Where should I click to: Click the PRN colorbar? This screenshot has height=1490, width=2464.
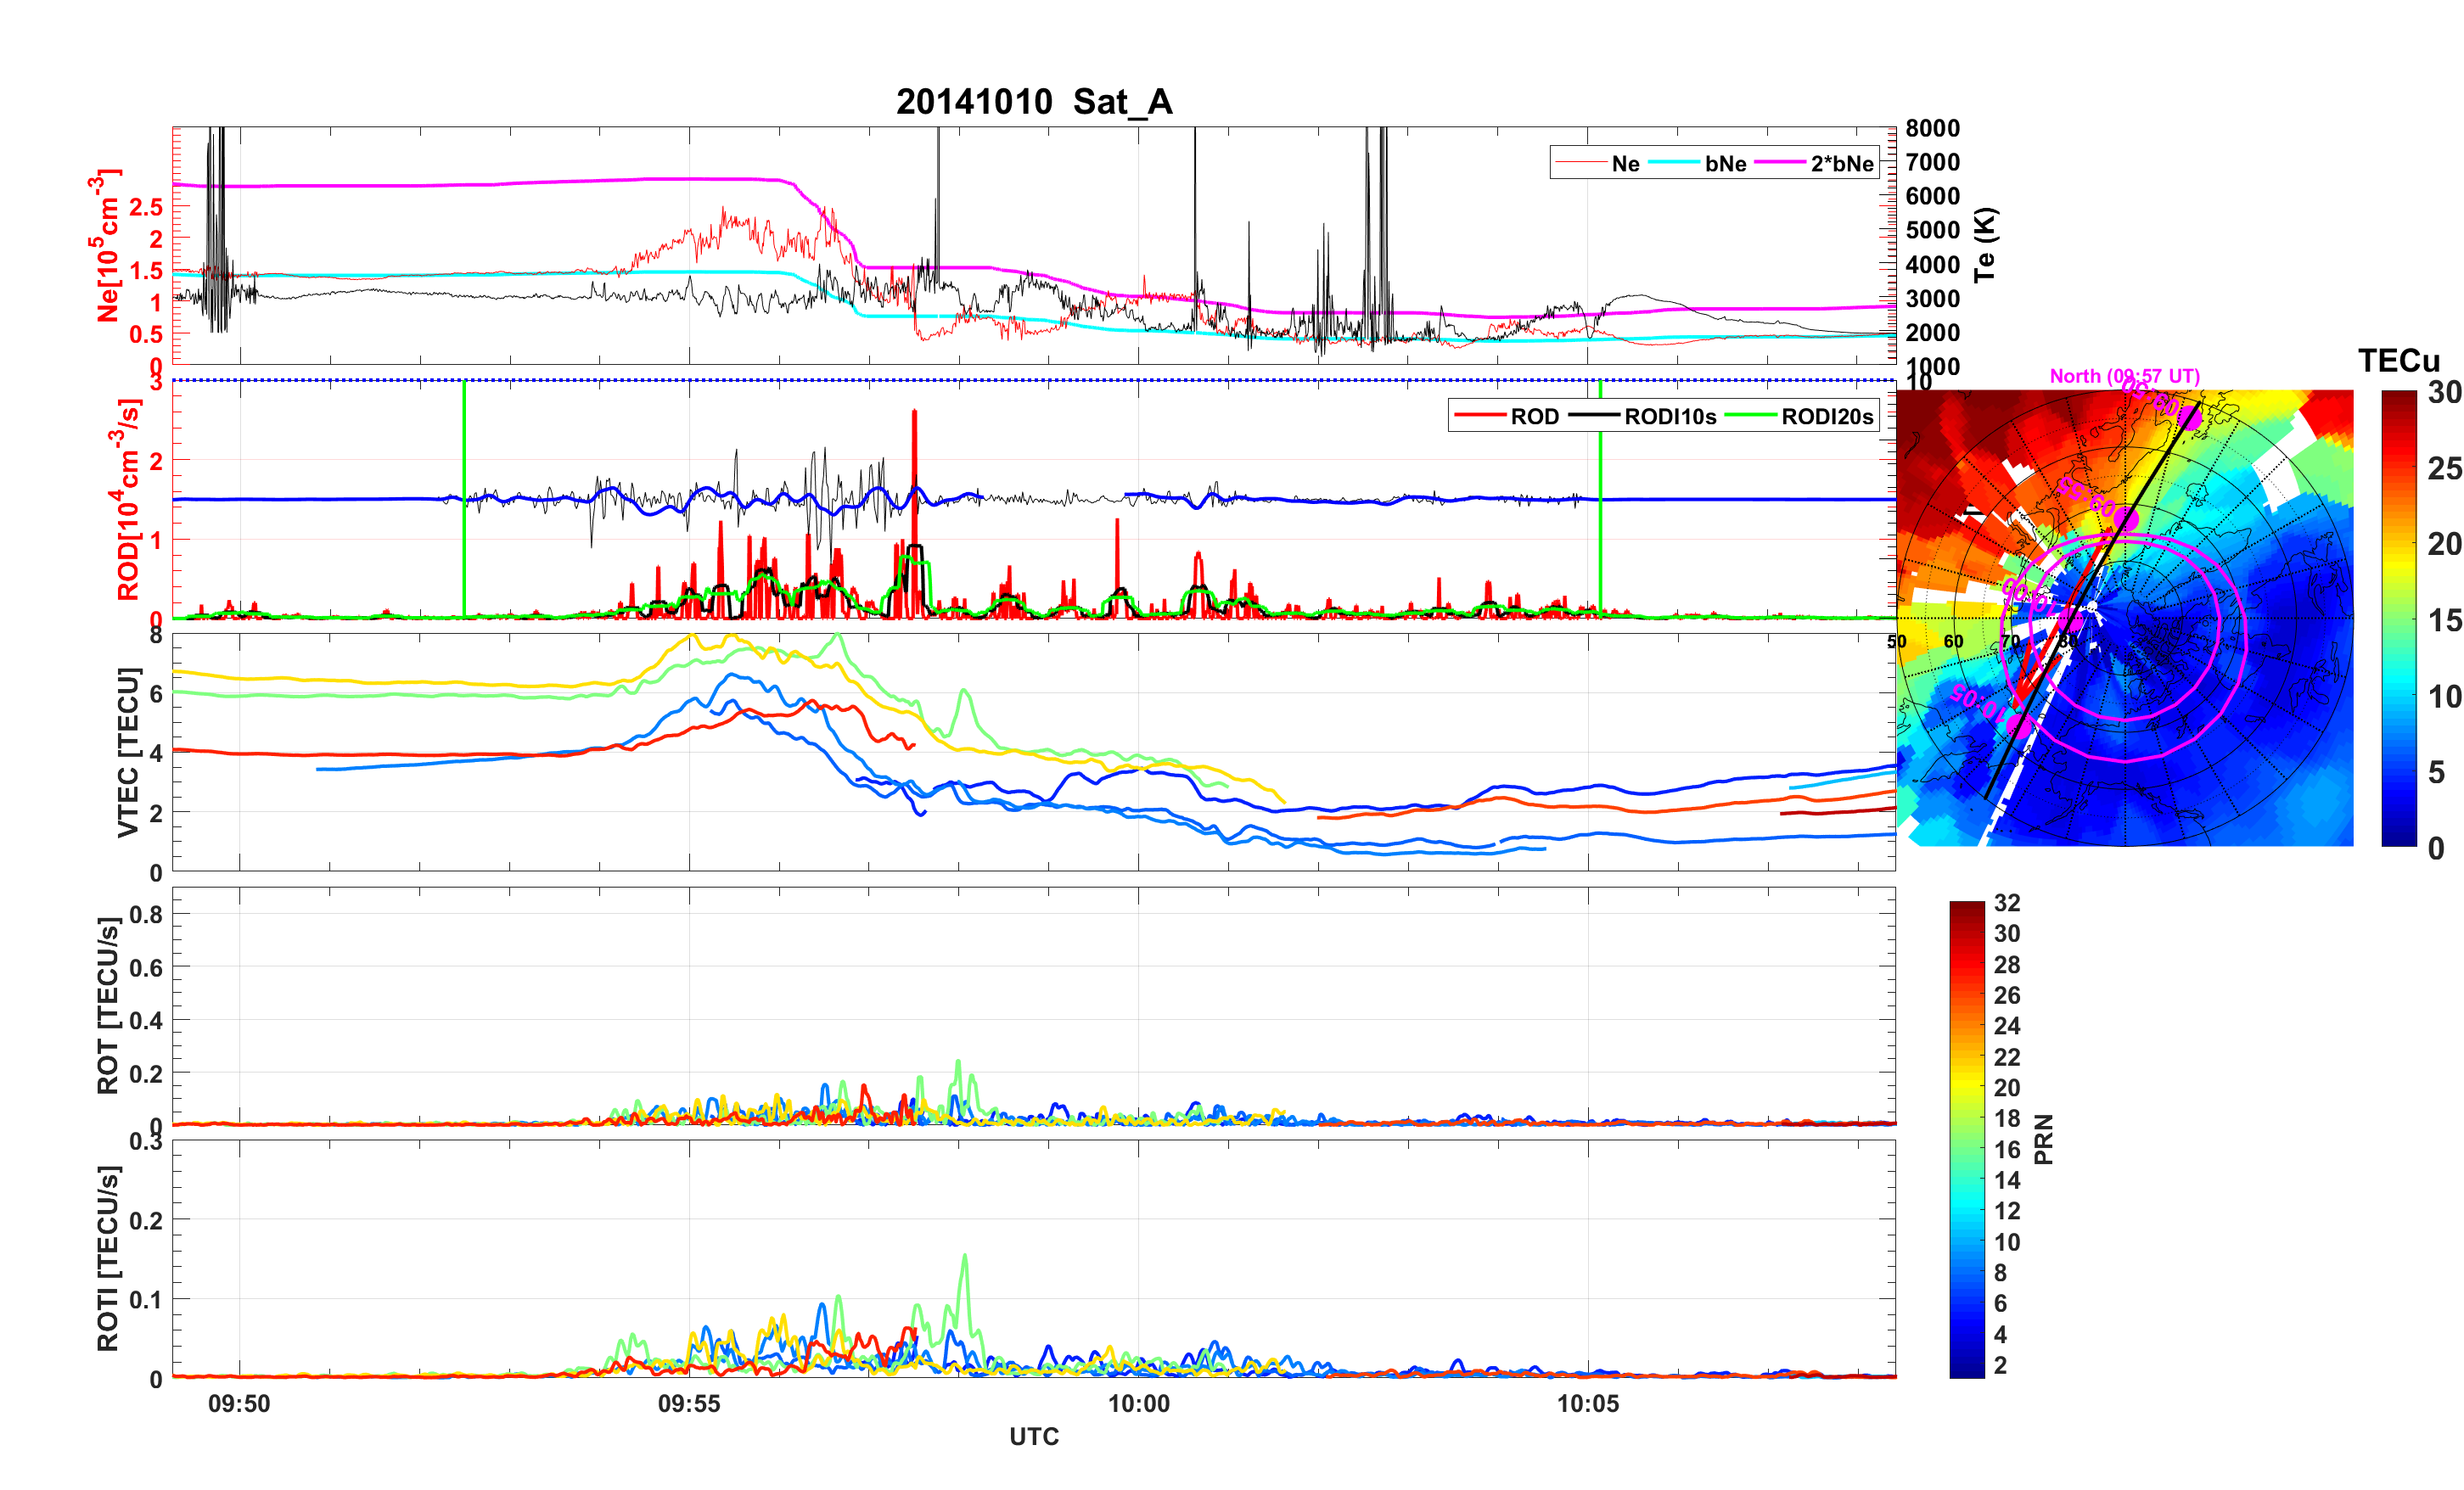coord(1967,1140)
